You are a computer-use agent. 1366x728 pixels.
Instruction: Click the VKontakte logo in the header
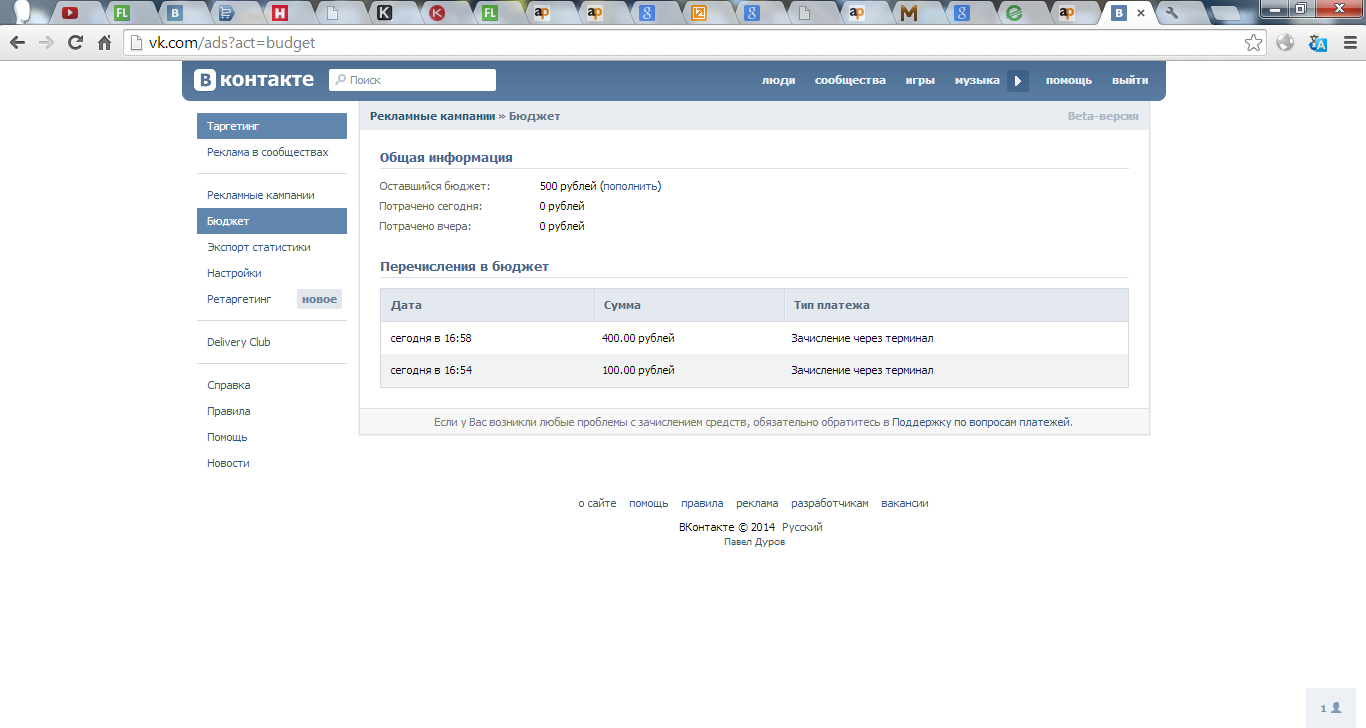pos(254,80)
